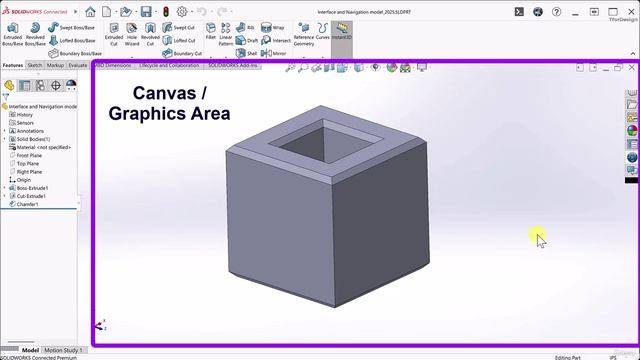Open the Appearances task pane tab
Screen dimensions: 640x360
[x=632, y=131]
